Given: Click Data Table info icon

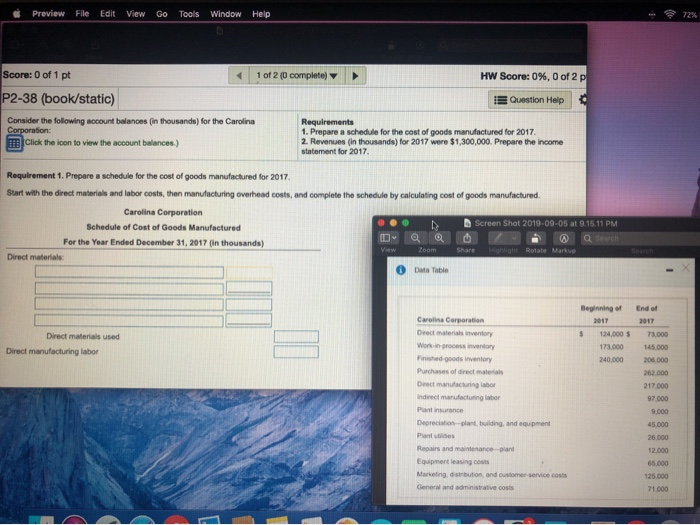Looking at the screenshot, I should click(x=401, y=270).
